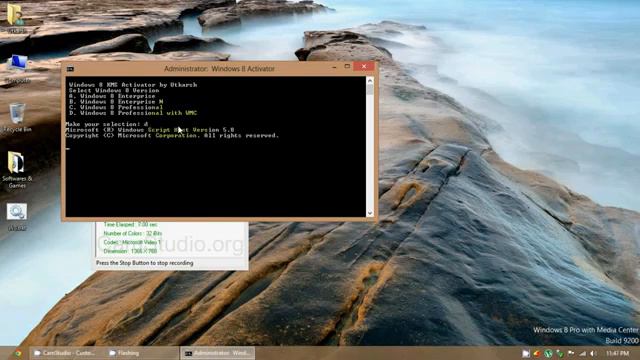Click 'B. Windows 8 Enterprise N' console line

click(x=116, y=102)
